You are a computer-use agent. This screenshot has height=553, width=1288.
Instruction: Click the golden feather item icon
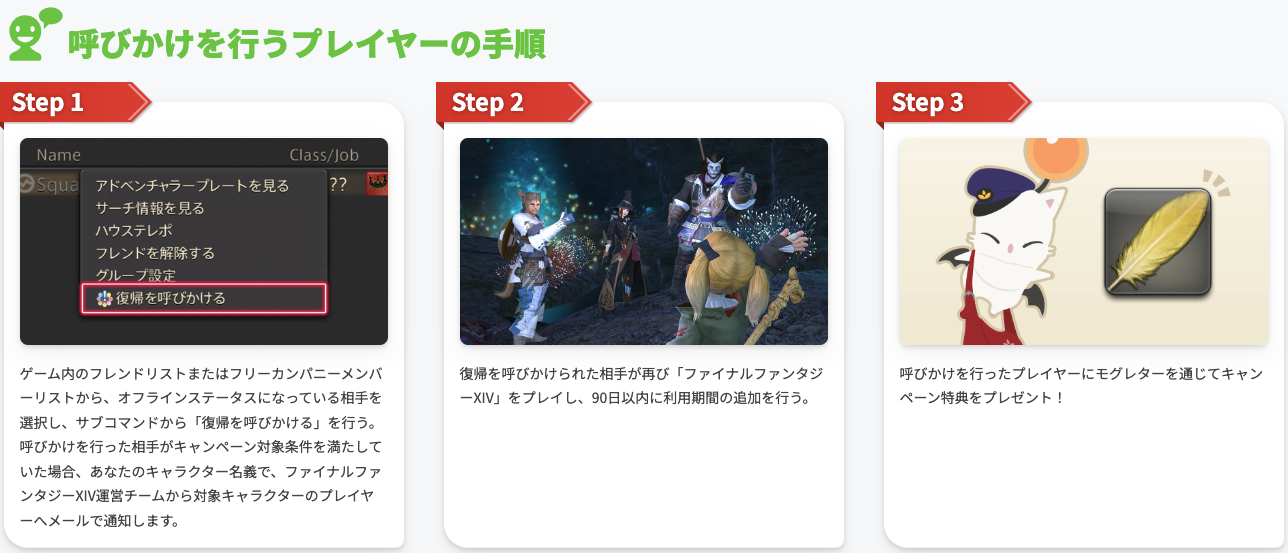[x=1157, y=243]
